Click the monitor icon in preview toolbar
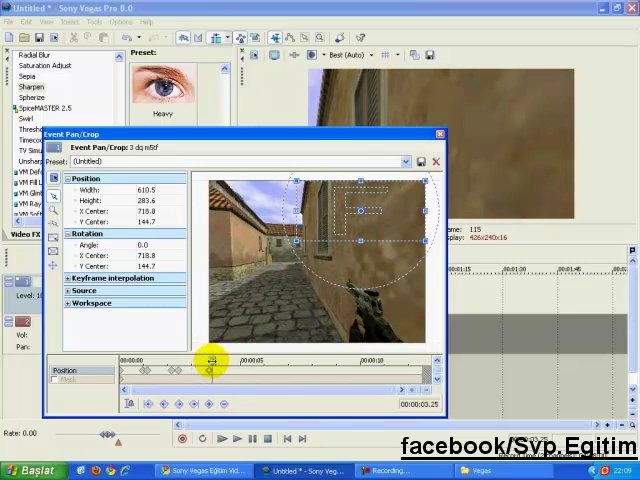The width and height of the screenshot is (640, 480). point(274,55)
